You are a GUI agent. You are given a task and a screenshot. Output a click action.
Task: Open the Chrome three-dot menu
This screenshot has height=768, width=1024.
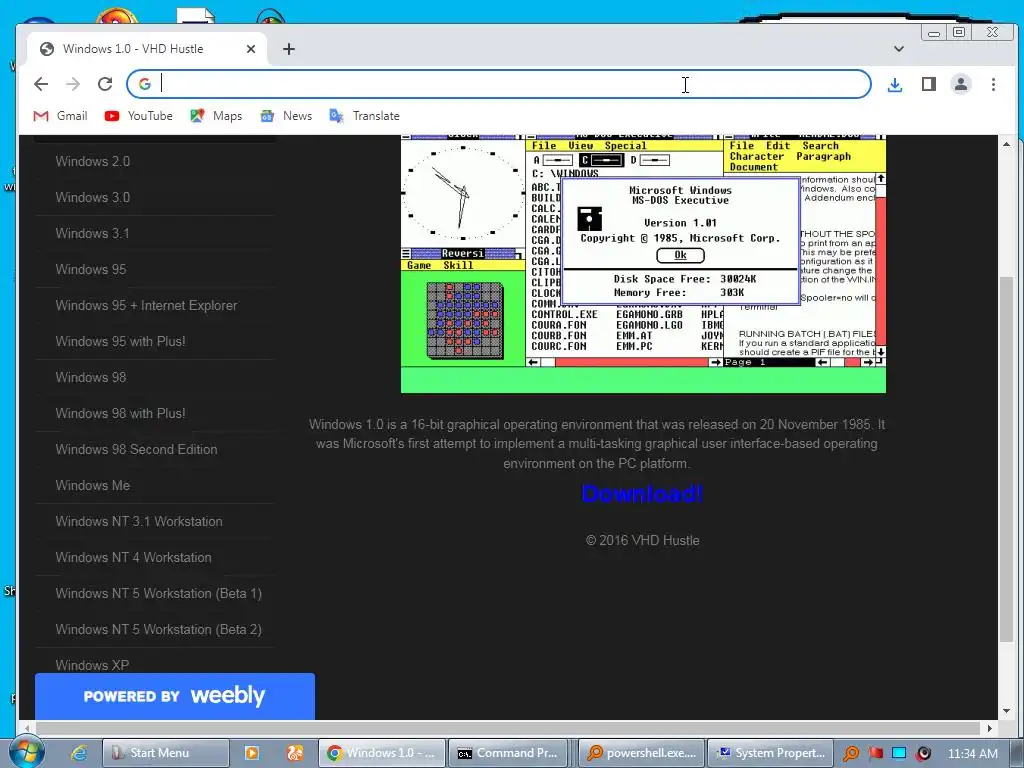pos(993,84)
